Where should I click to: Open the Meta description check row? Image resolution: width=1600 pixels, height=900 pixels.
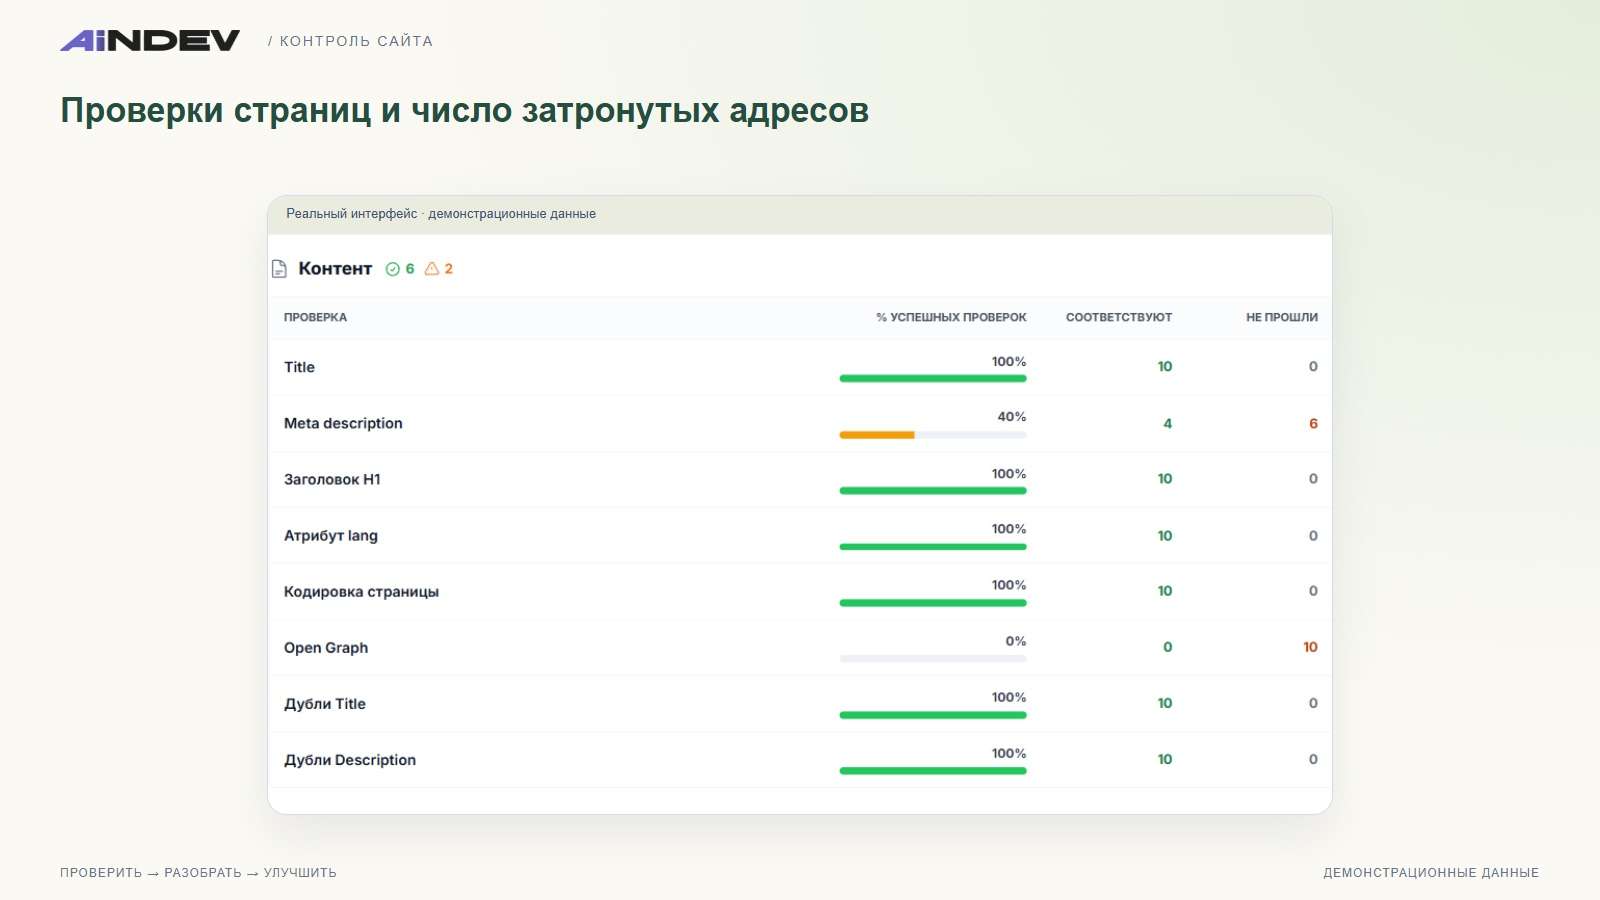[x=800, y=423]
